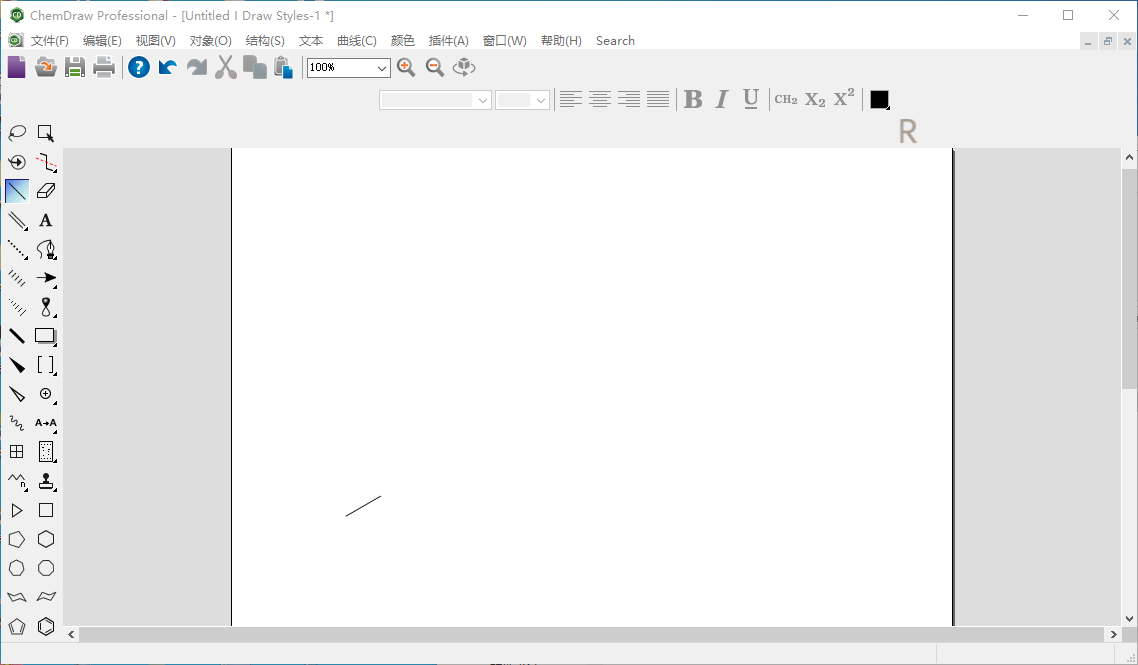Open the 文件(F) menu
This screenshot has height=665, width=1138.
point(49,41)
